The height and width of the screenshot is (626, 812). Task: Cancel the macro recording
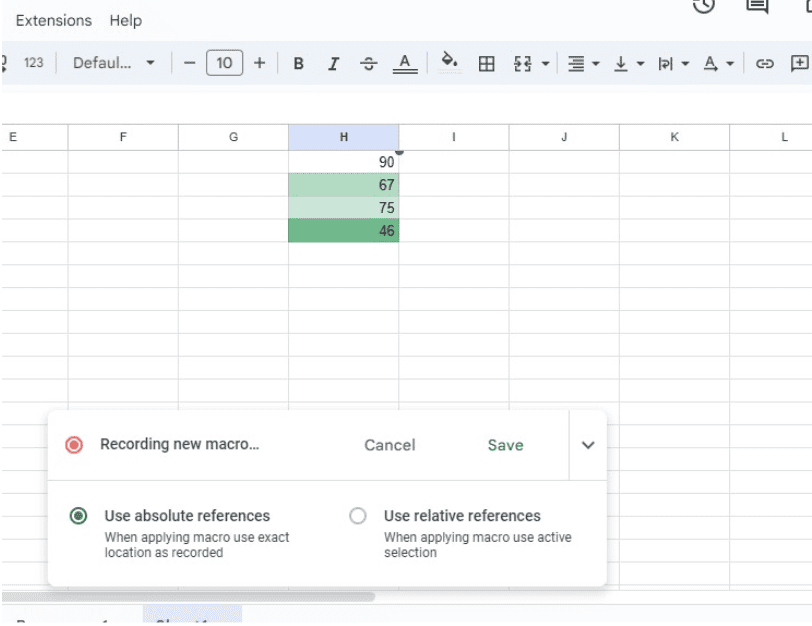(389, 445)
